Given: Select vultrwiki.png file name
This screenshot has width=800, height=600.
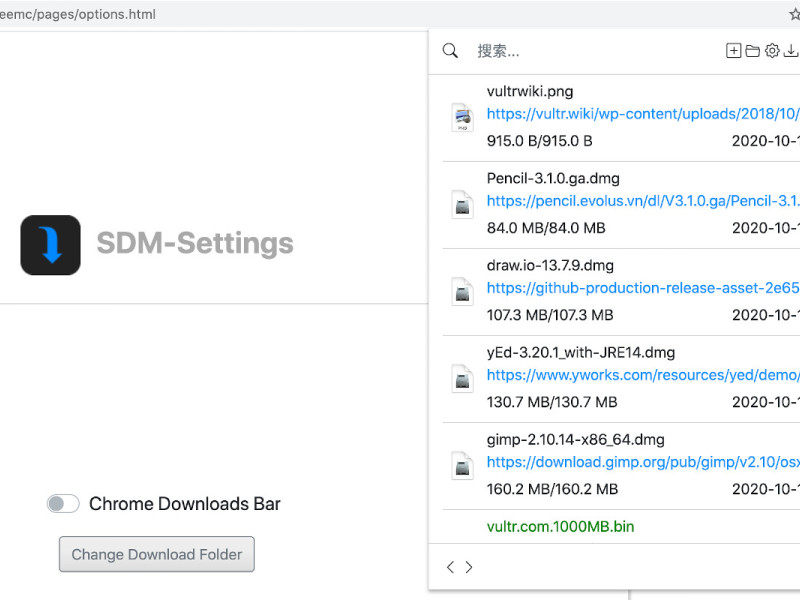Looking at the screenshot, I should (x=530, y=91).
